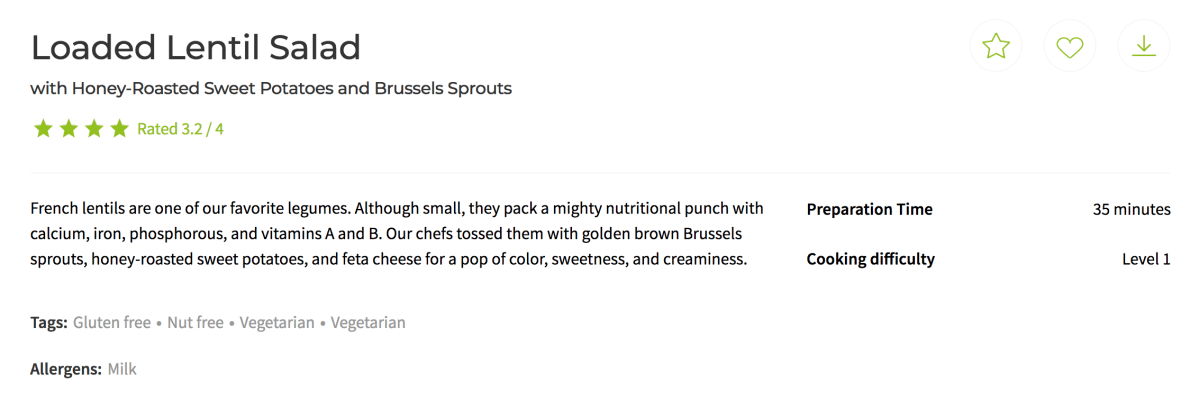Image resolution: width=1199 pixels, height=400 pixels.
Task: Click the "Level 1" difficulty value
Action: click(x=1146, y=259)
